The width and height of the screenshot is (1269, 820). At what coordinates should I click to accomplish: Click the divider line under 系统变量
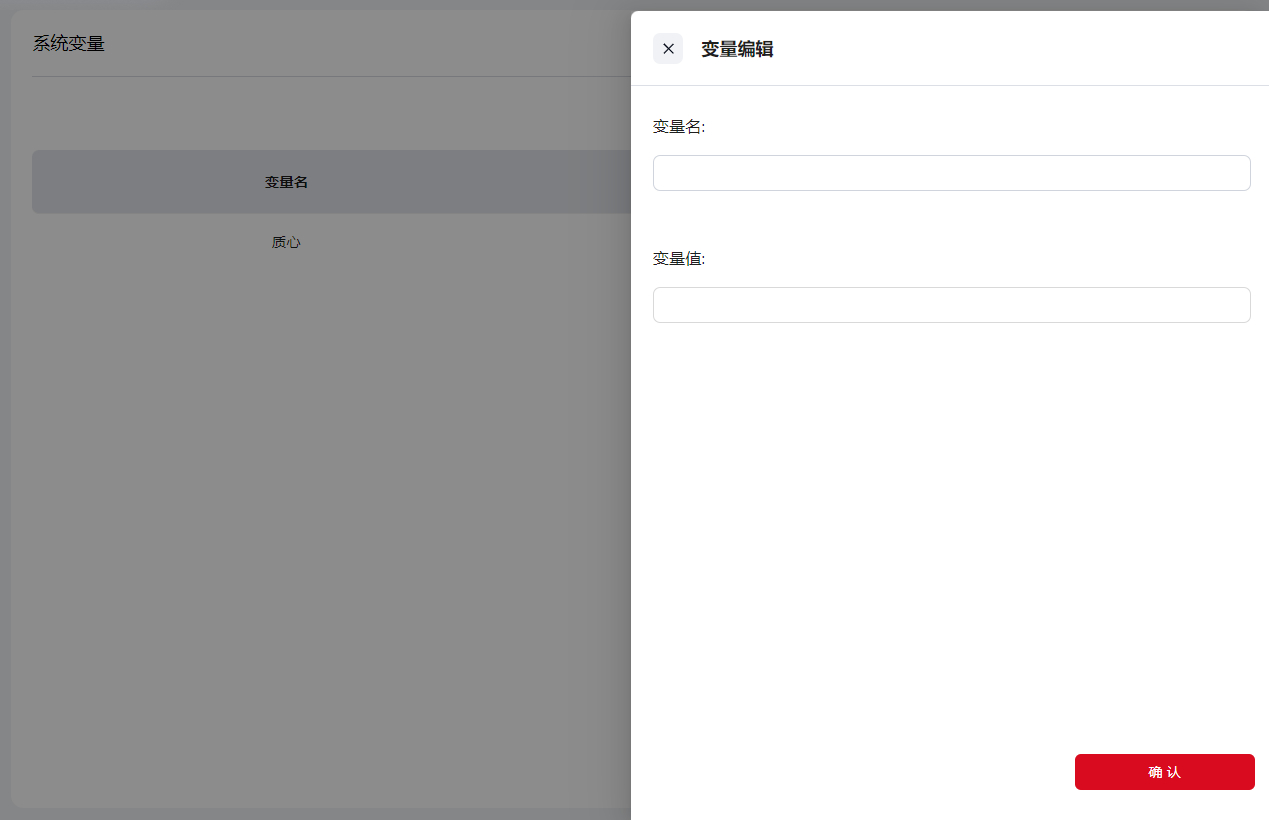pyautogui.click(x=330, y=76)
